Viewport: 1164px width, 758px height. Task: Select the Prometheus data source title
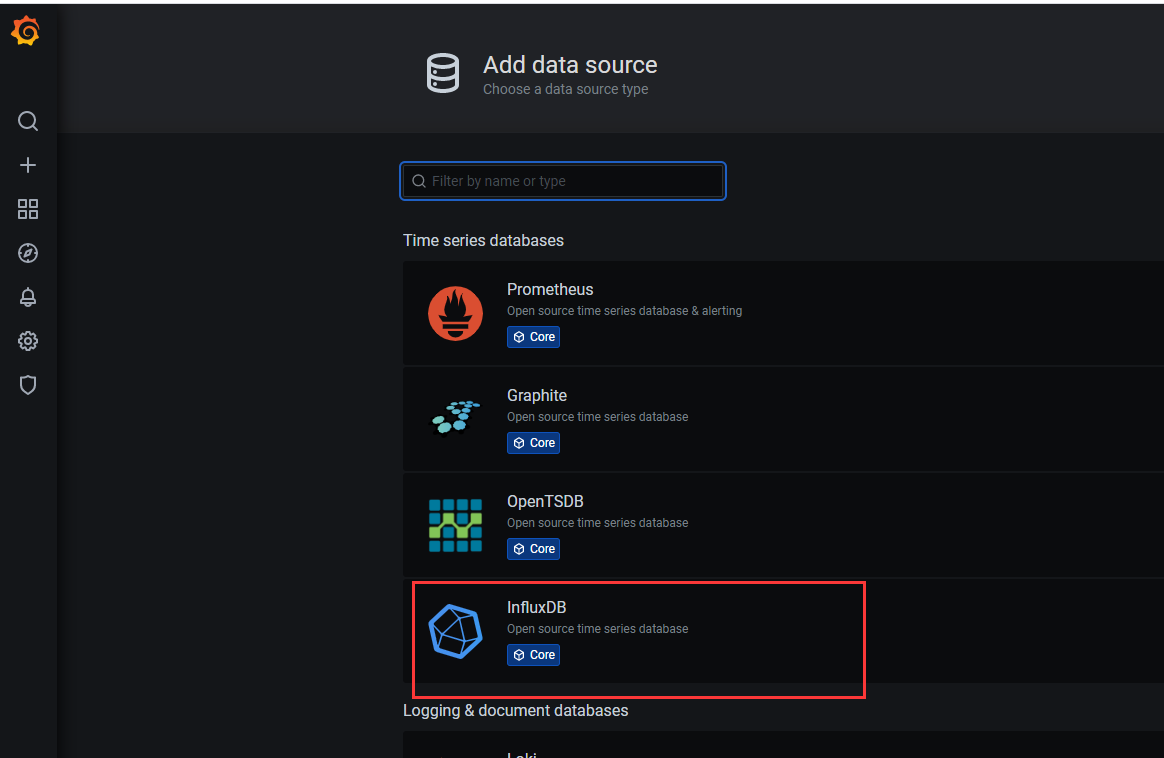coord(550,290)
